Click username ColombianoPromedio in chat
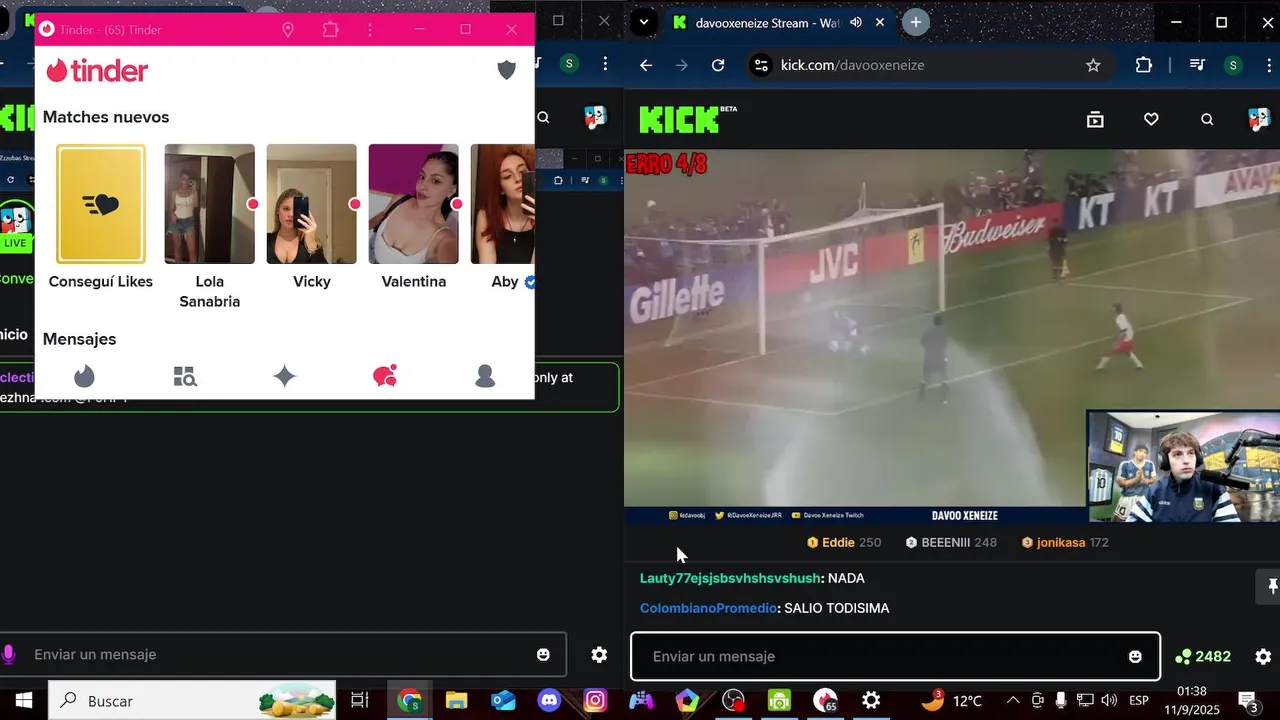The image size is (1280, 720). coord(708,608)
